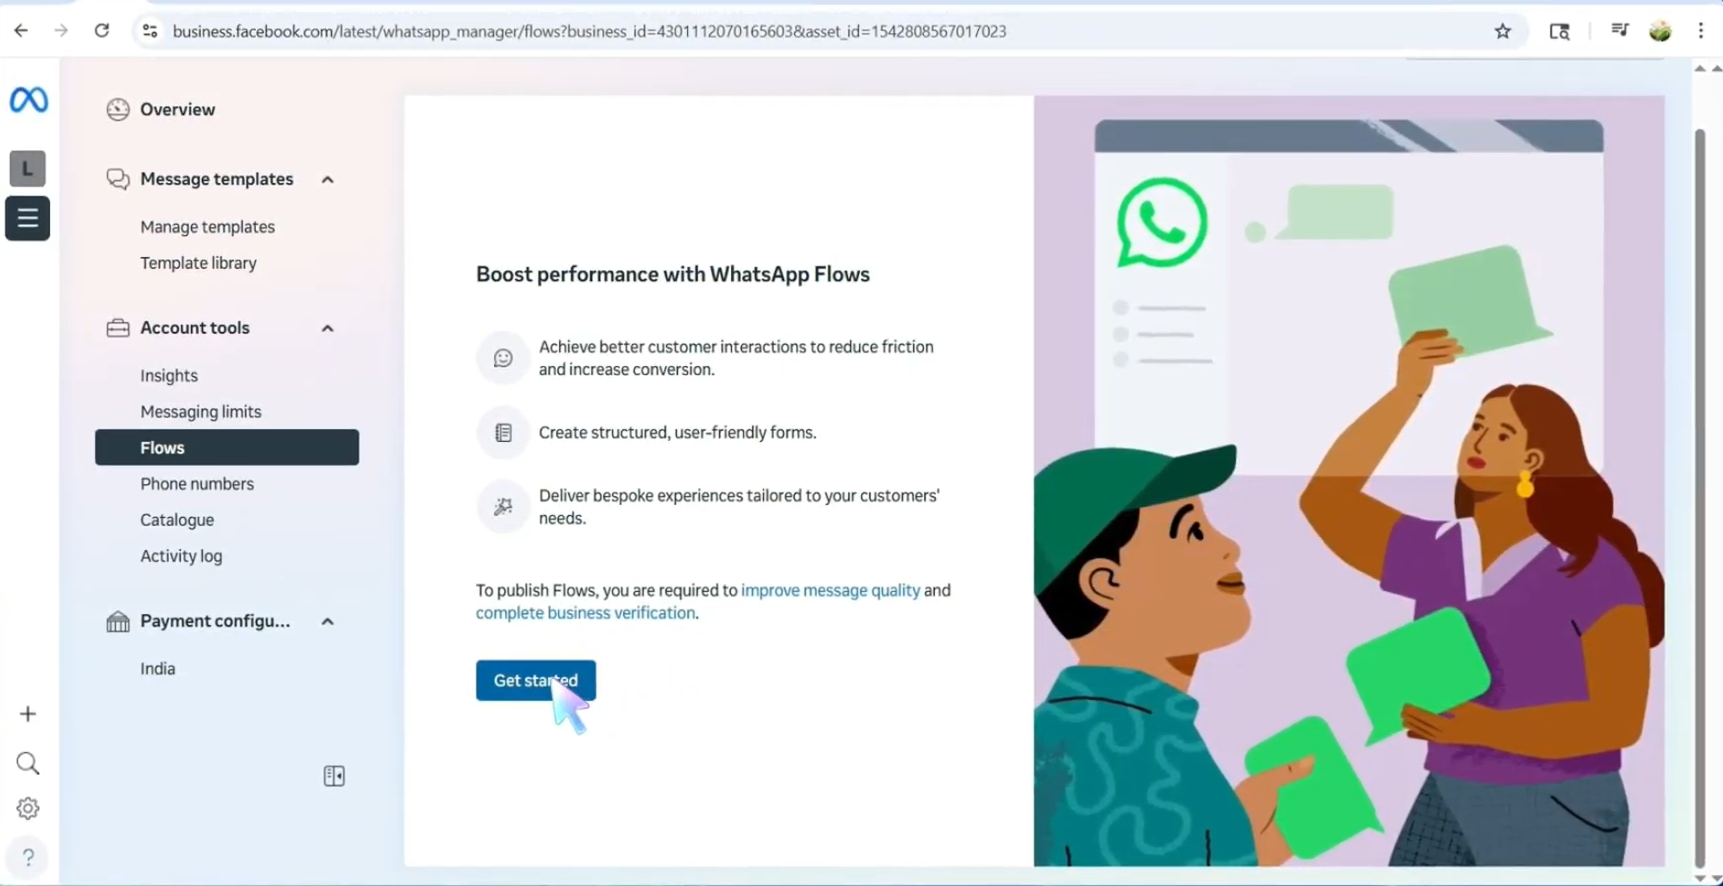Click the Message templates heading
The width and height of the screenshot is (1723, 886).
tap(217, 179)
